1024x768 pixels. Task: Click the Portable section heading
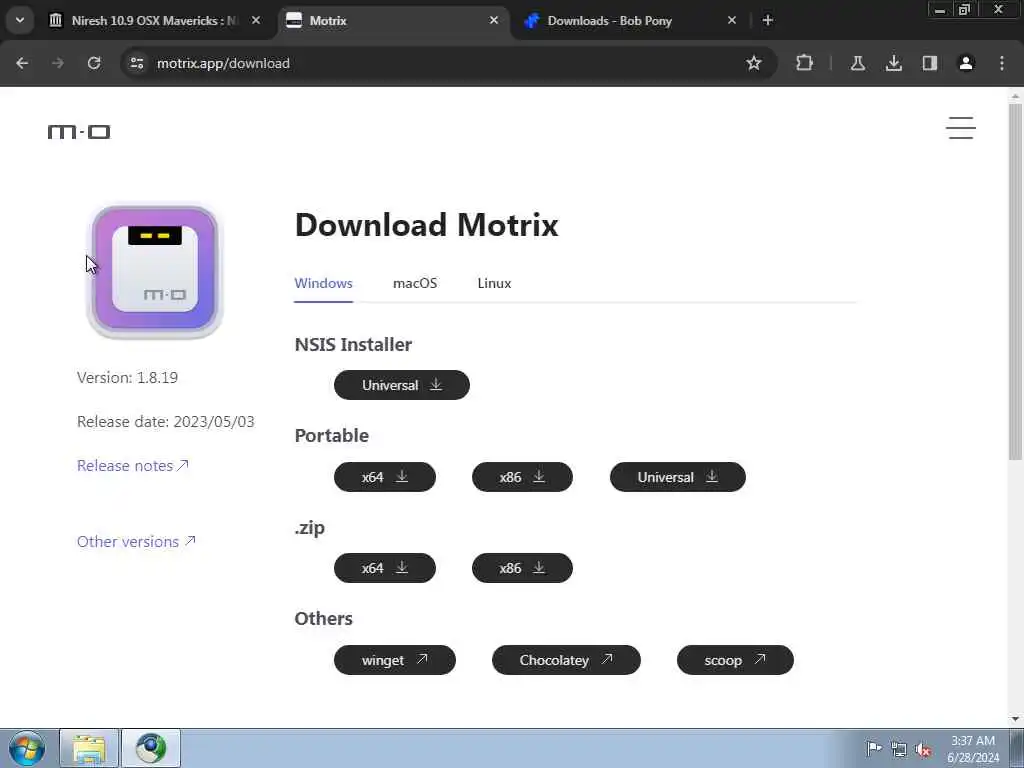click(x=332, y=436)
